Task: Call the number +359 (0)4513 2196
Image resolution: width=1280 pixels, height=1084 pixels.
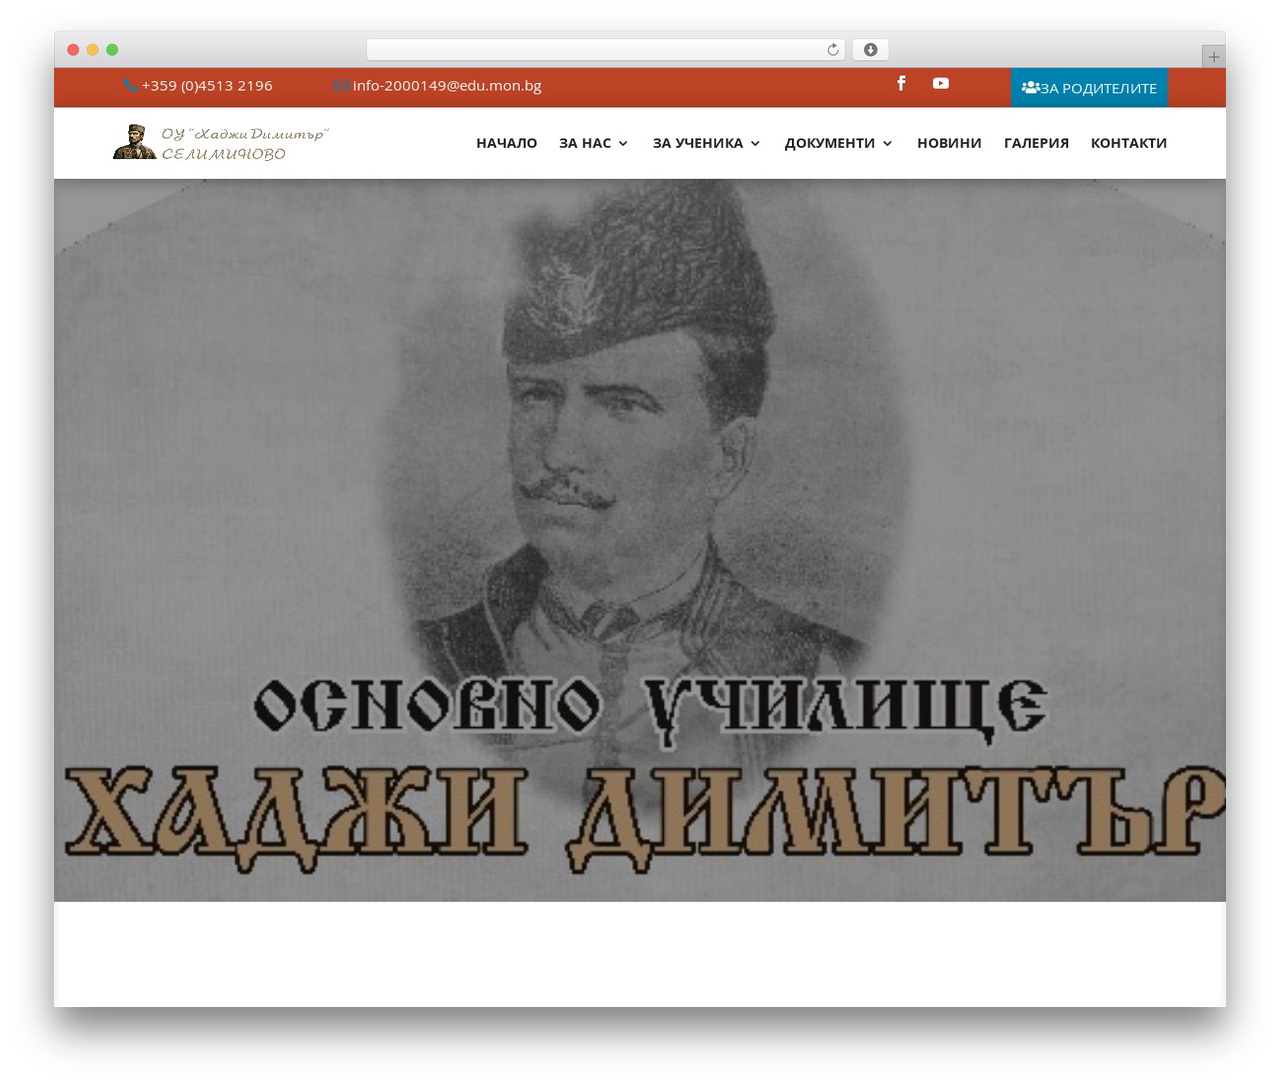Action: coord(207,86)
